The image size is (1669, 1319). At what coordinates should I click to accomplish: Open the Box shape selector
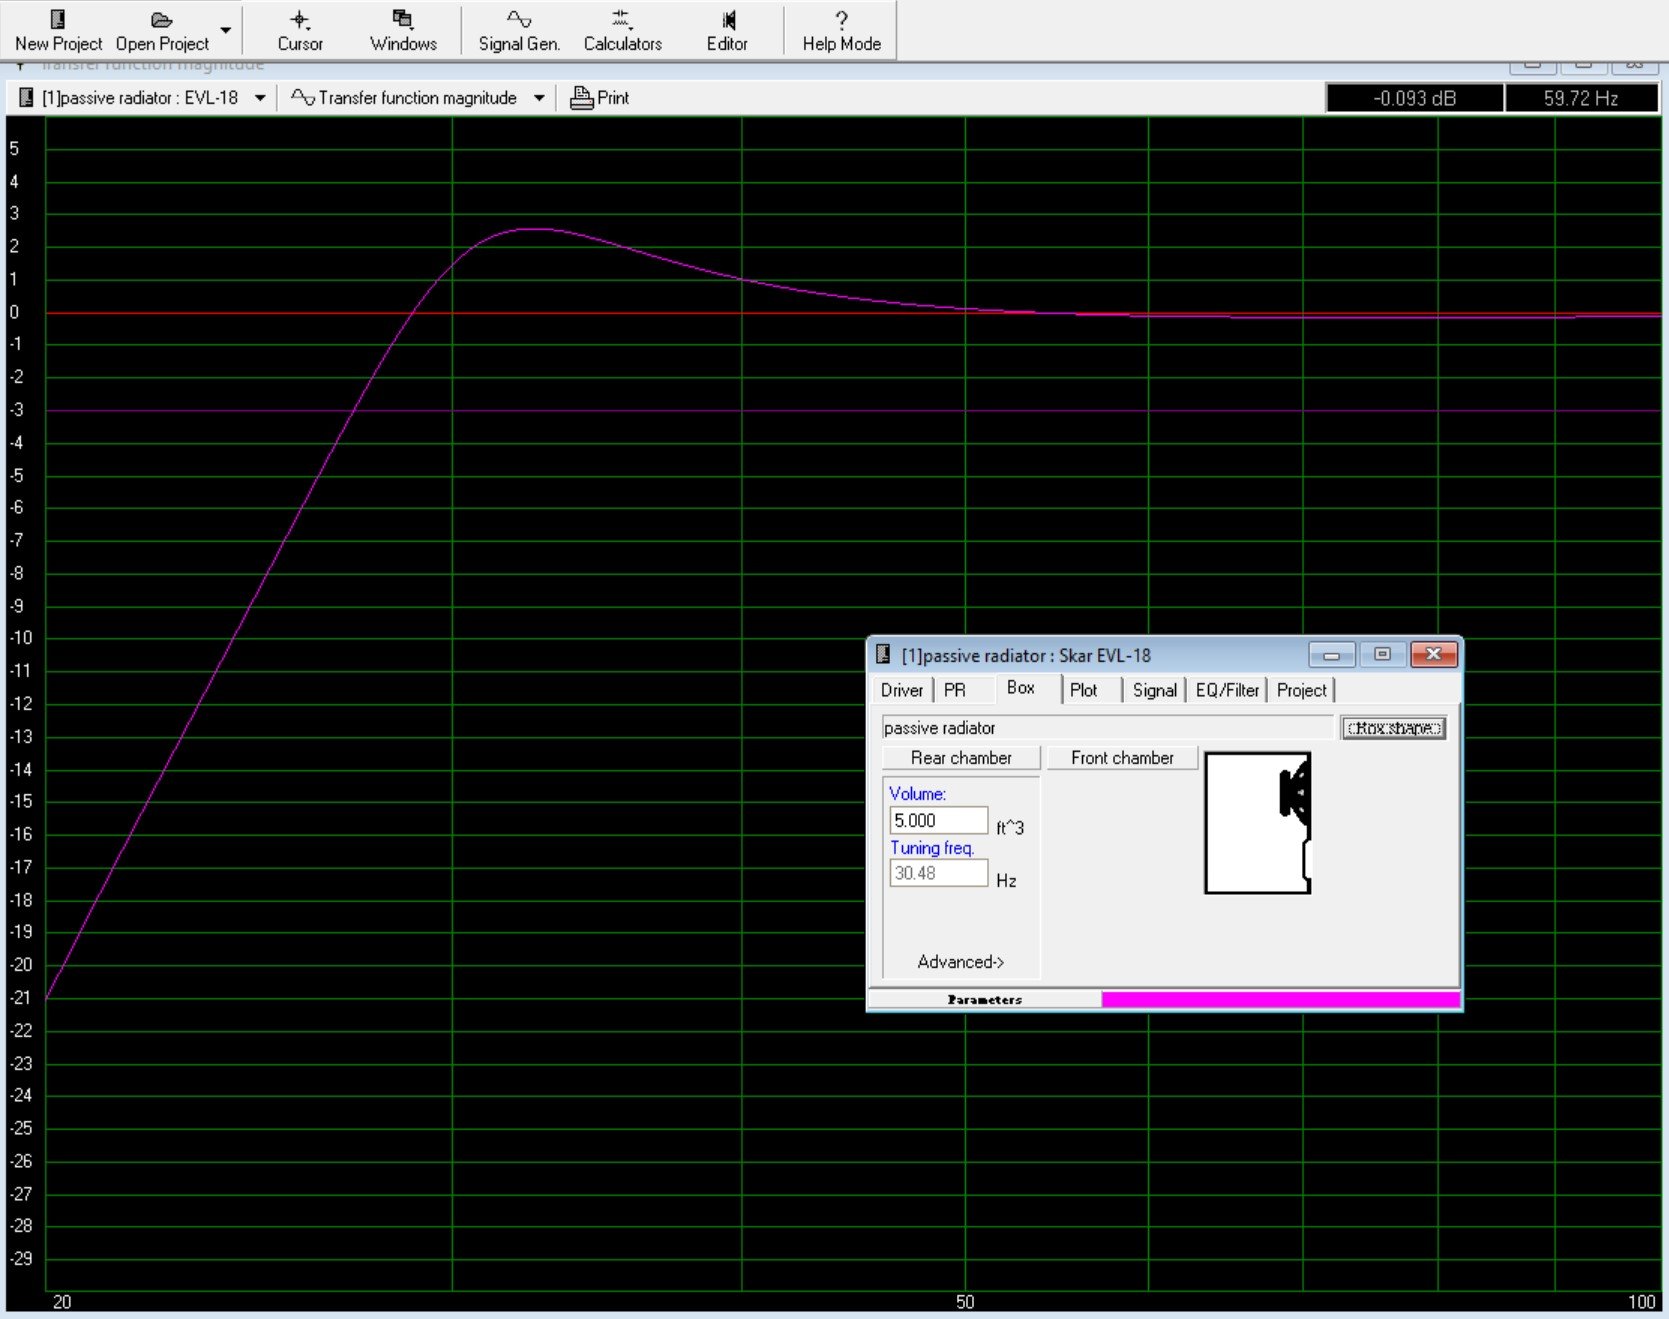tap(1393, 727)
